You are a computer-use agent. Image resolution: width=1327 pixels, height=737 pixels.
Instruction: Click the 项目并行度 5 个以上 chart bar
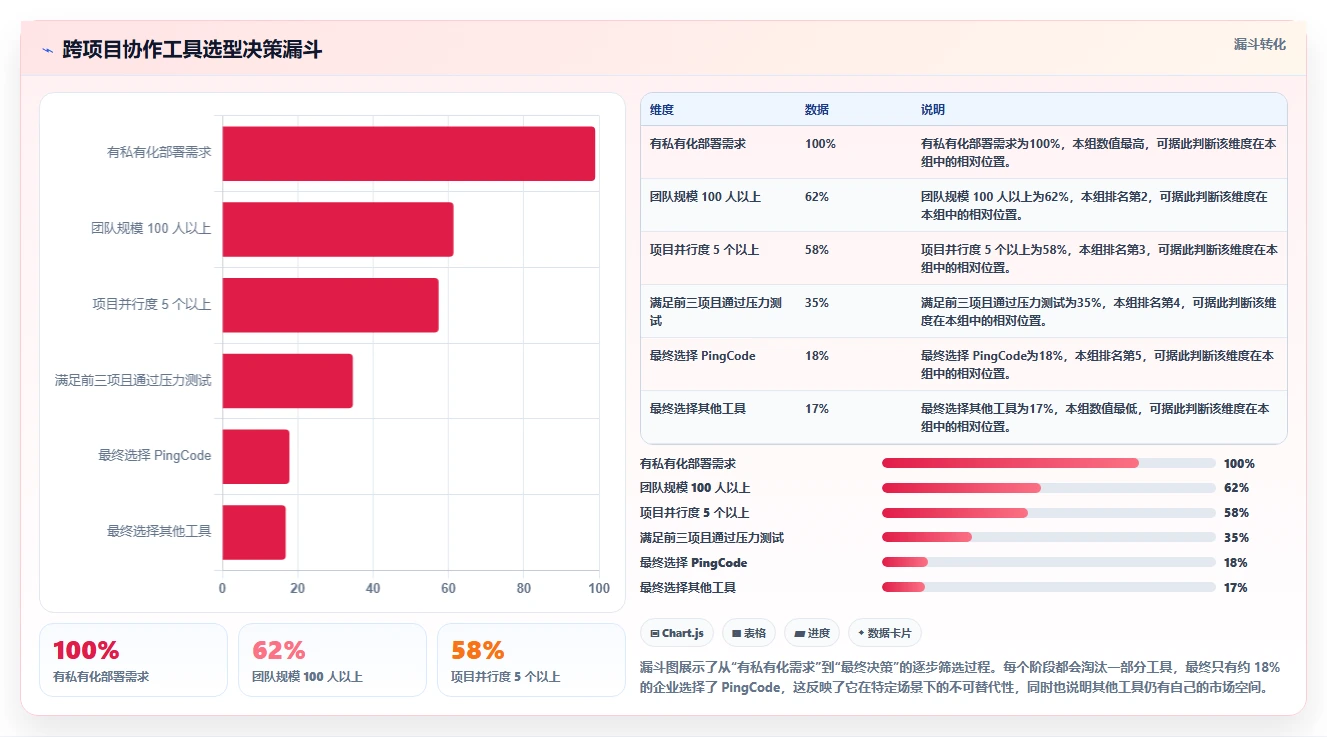[x=330, y=305]
